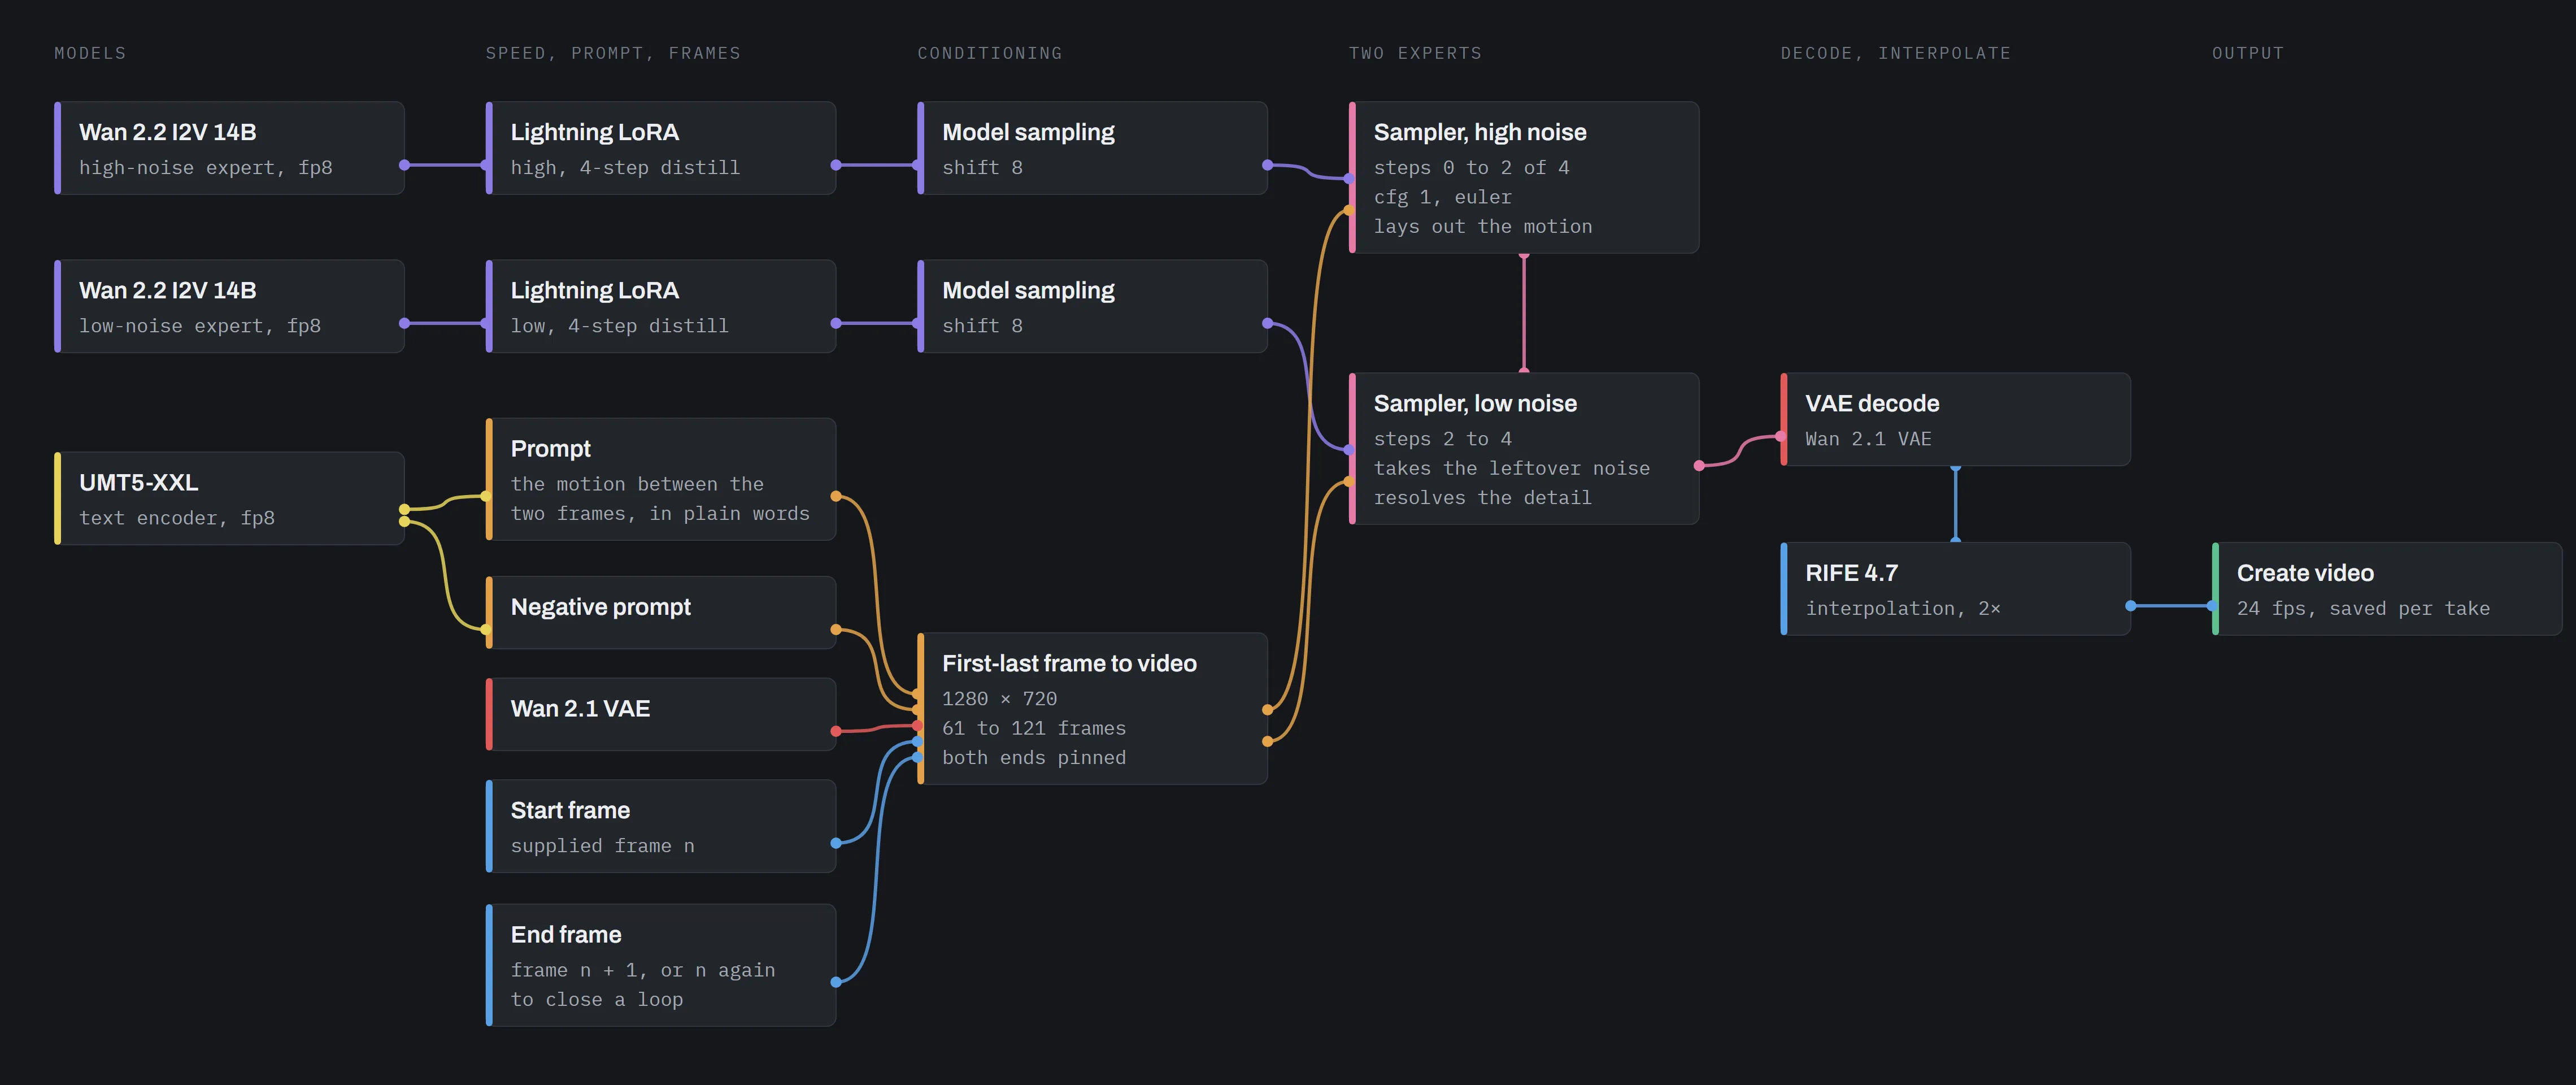The image size is (2576, 1085).
Task: Click the text '24 fps, saved per take'
Action: tap(2363, 608)
